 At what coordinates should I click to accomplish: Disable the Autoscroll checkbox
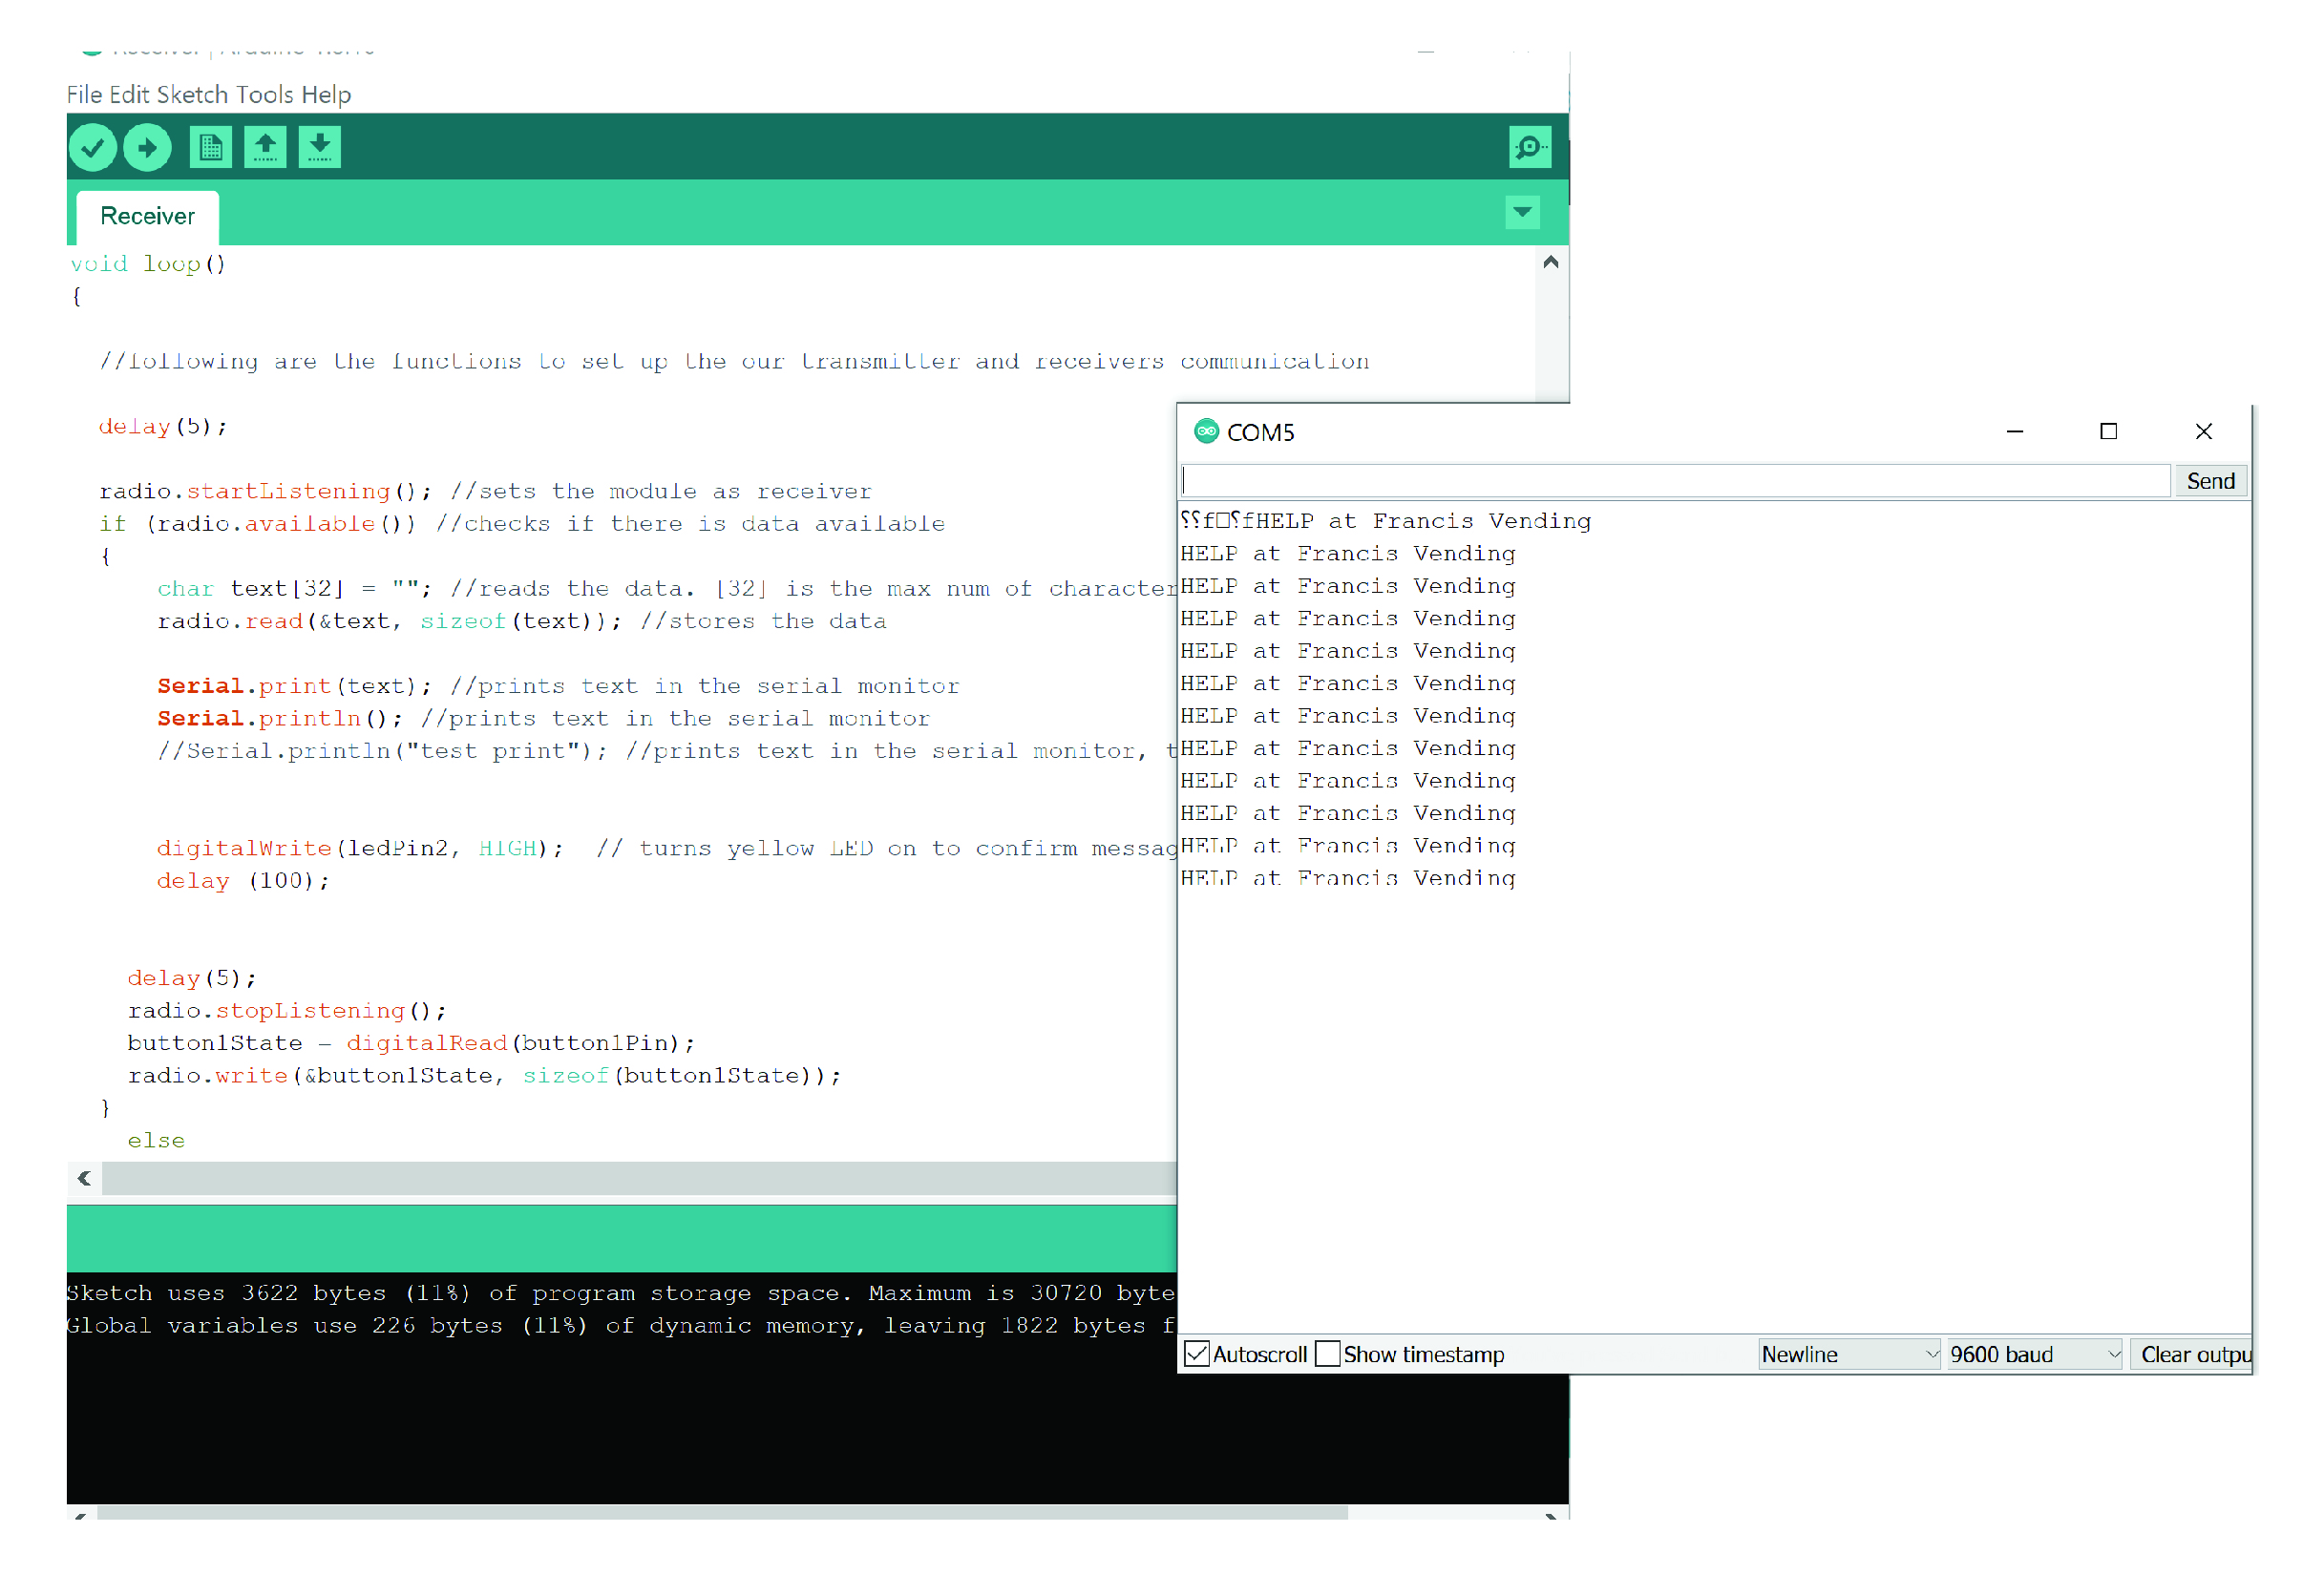[1196, 1354]
